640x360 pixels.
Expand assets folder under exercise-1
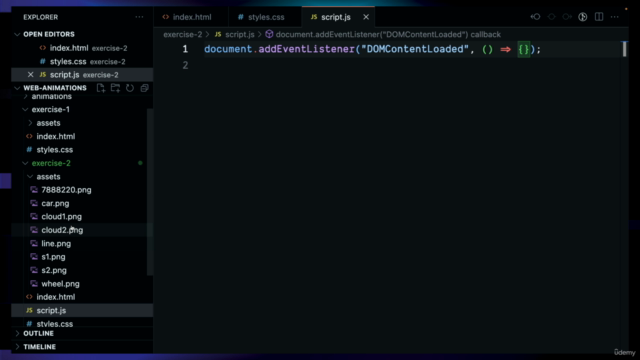pyautogui.click(x=48, y=123)
